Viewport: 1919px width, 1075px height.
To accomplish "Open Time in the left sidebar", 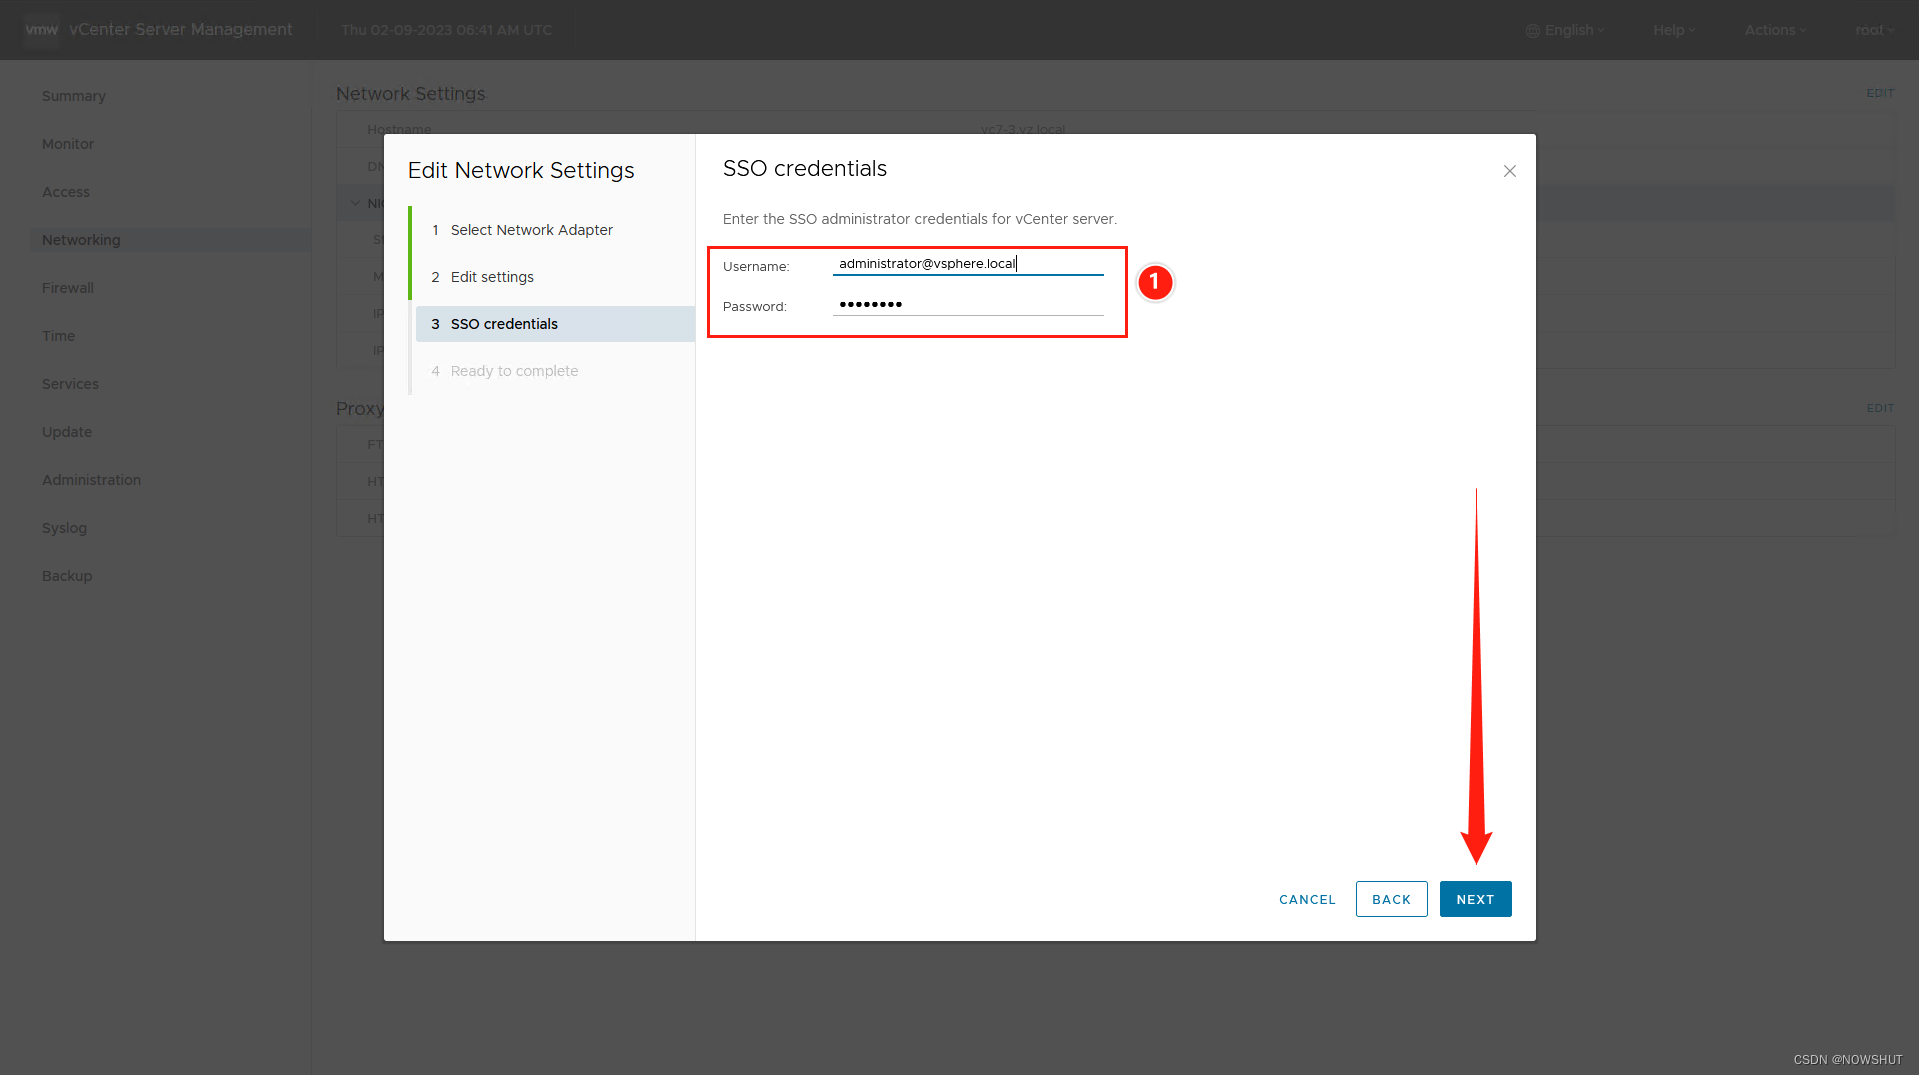I will click(x=59, y=336).
